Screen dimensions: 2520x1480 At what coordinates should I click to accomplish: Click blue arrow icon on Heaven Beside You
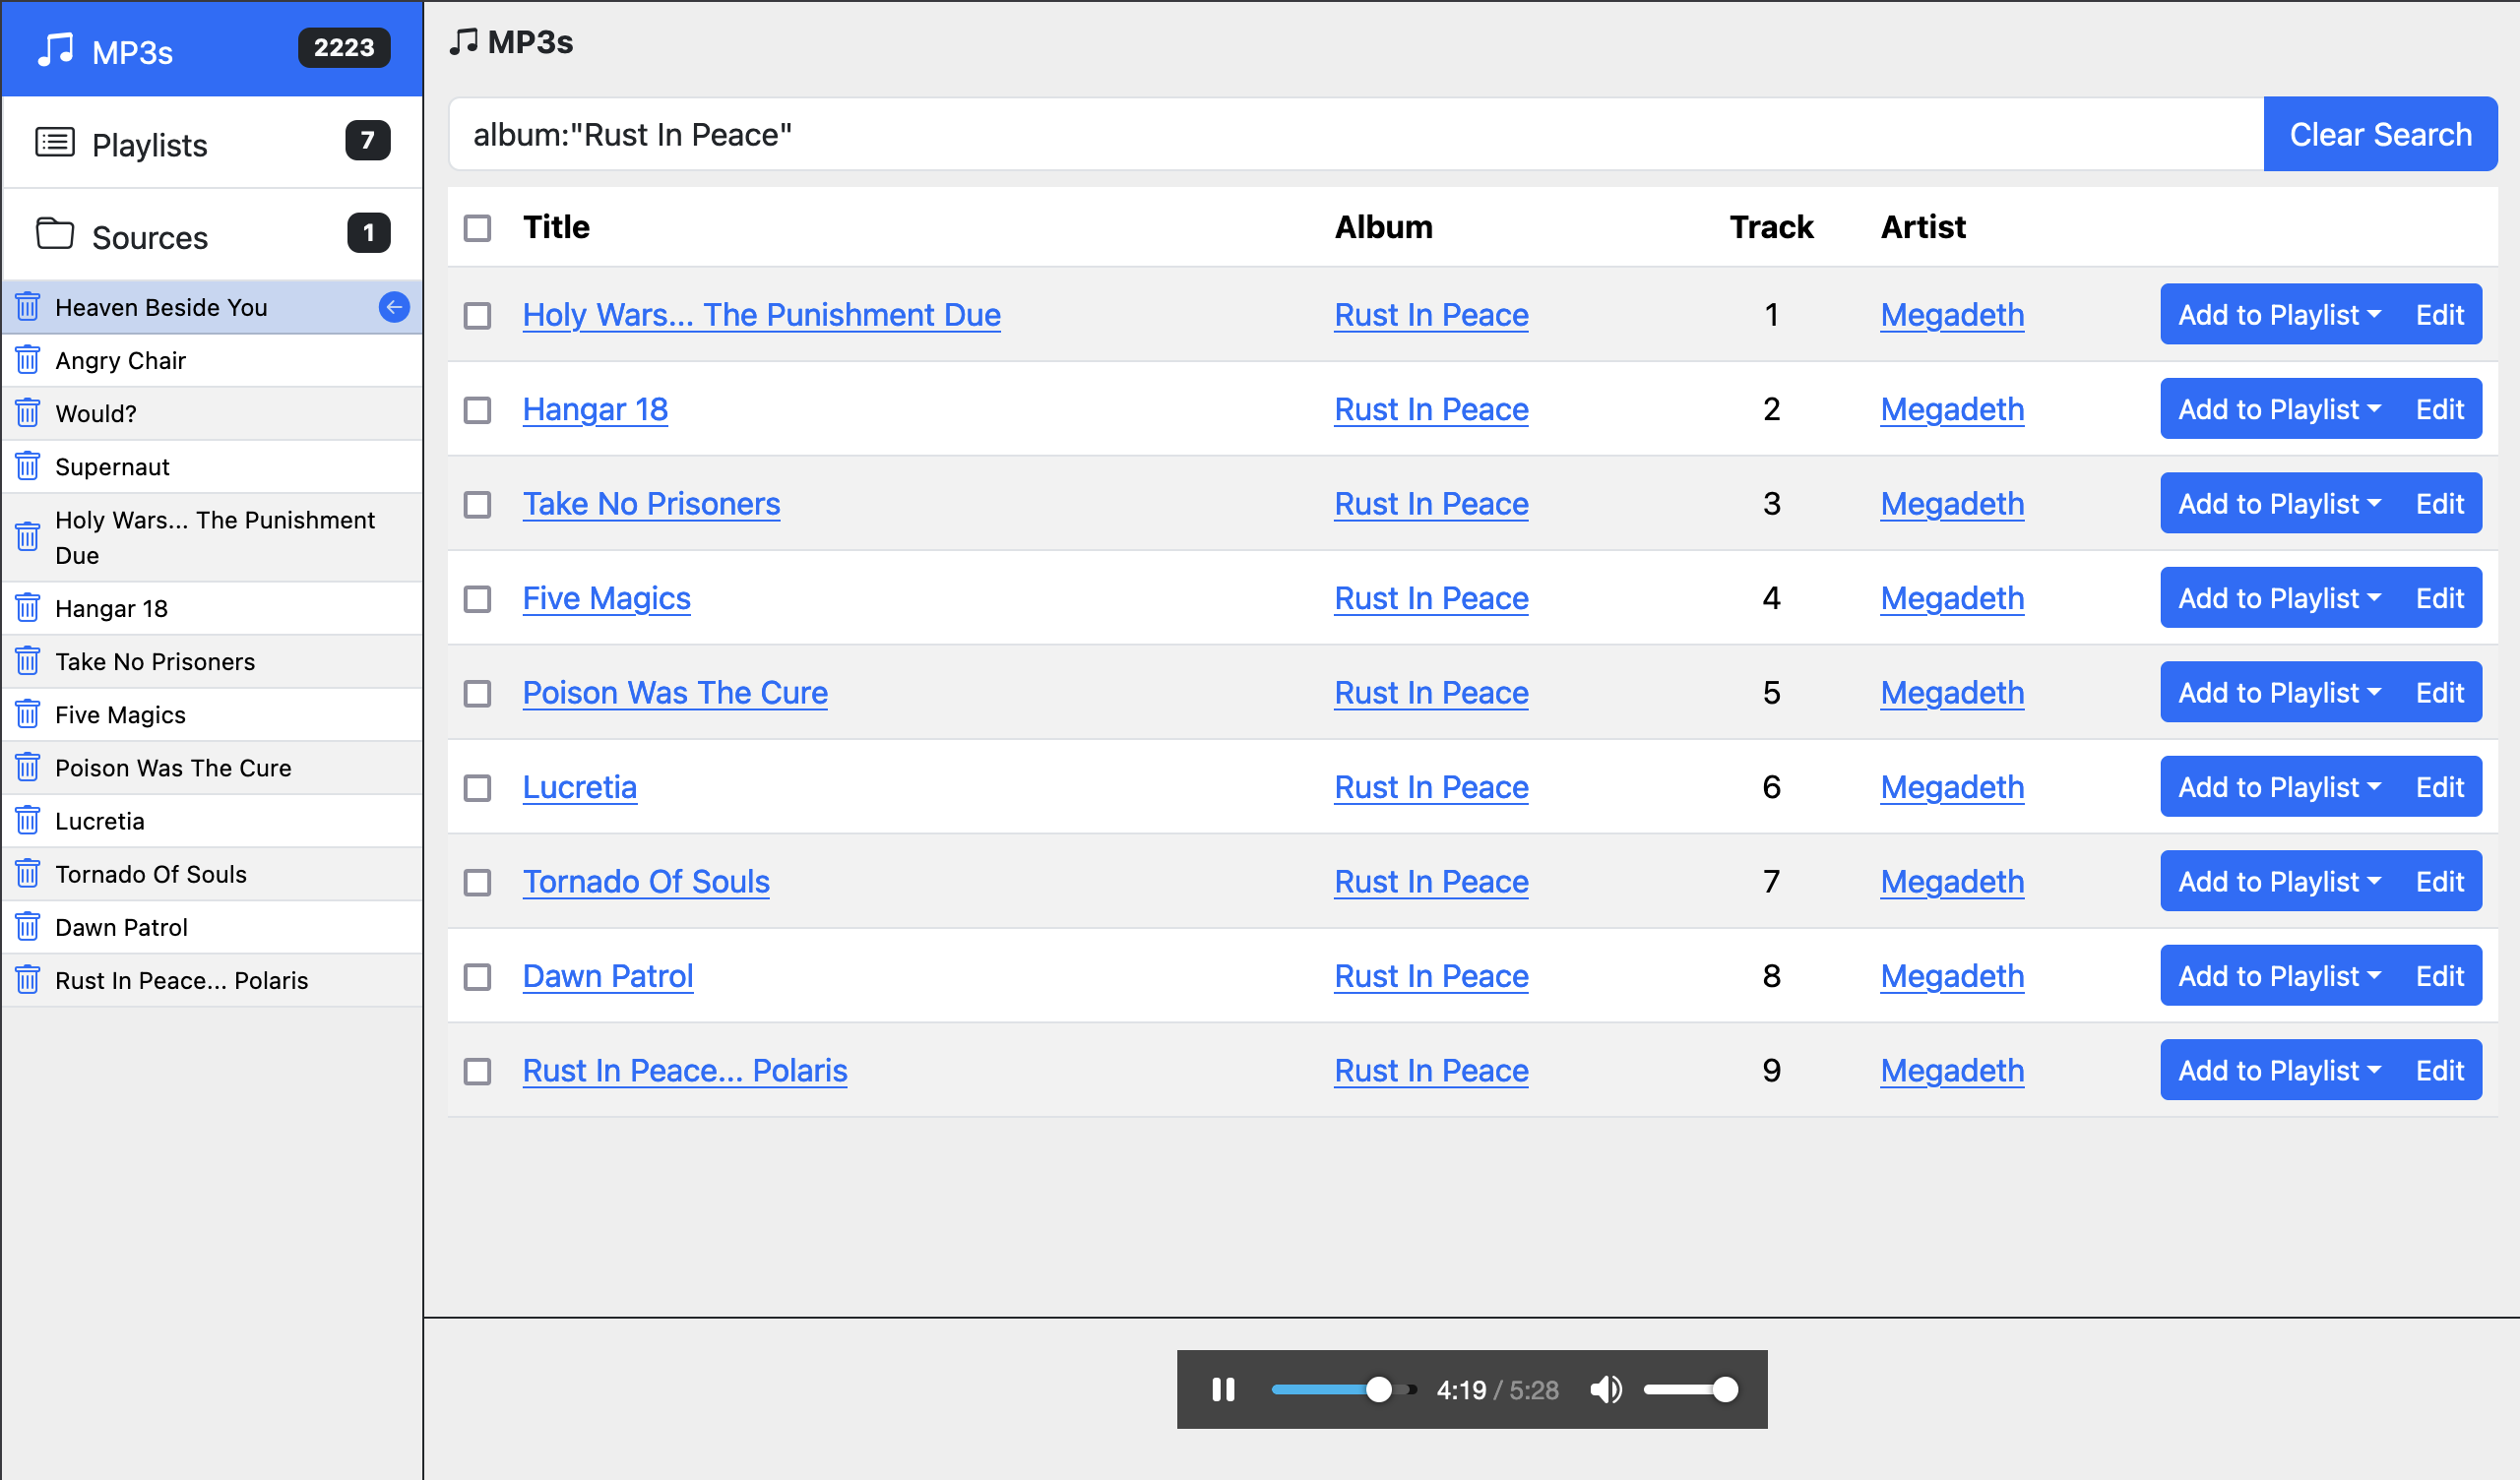click(394, 307)
